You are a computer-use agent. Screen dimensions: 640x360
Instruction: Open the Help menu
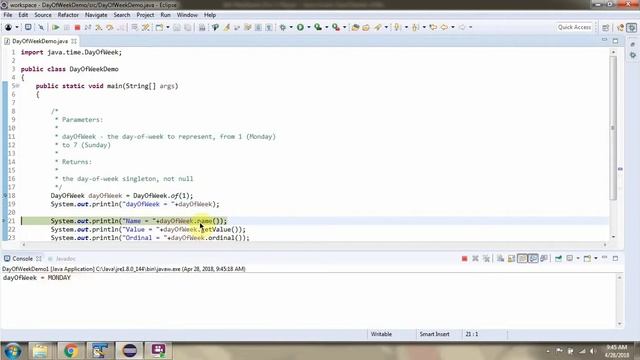click(x=210, y=15)
